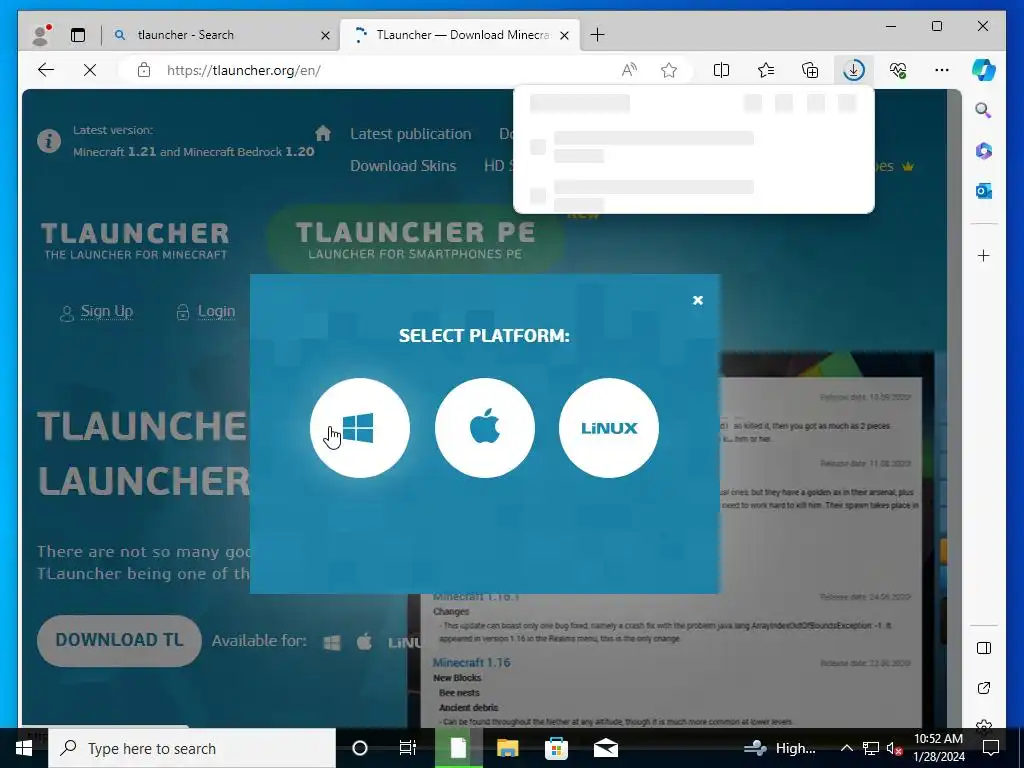This screenshot has width=1024, height=768.
Task: Click the TLauncher logo
Action: 135,241
